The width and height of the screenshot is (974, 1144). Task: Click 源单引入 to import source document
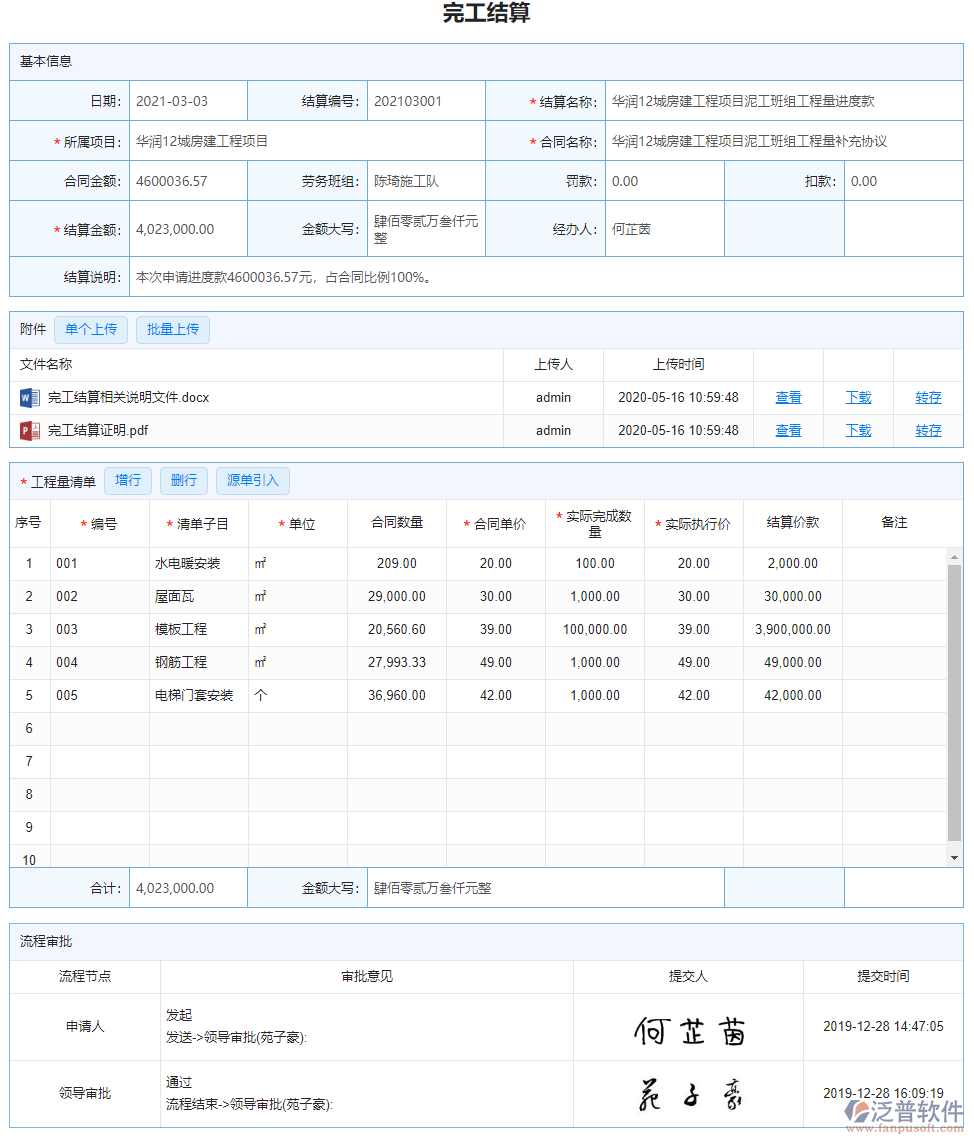click(x=252, y=481)
